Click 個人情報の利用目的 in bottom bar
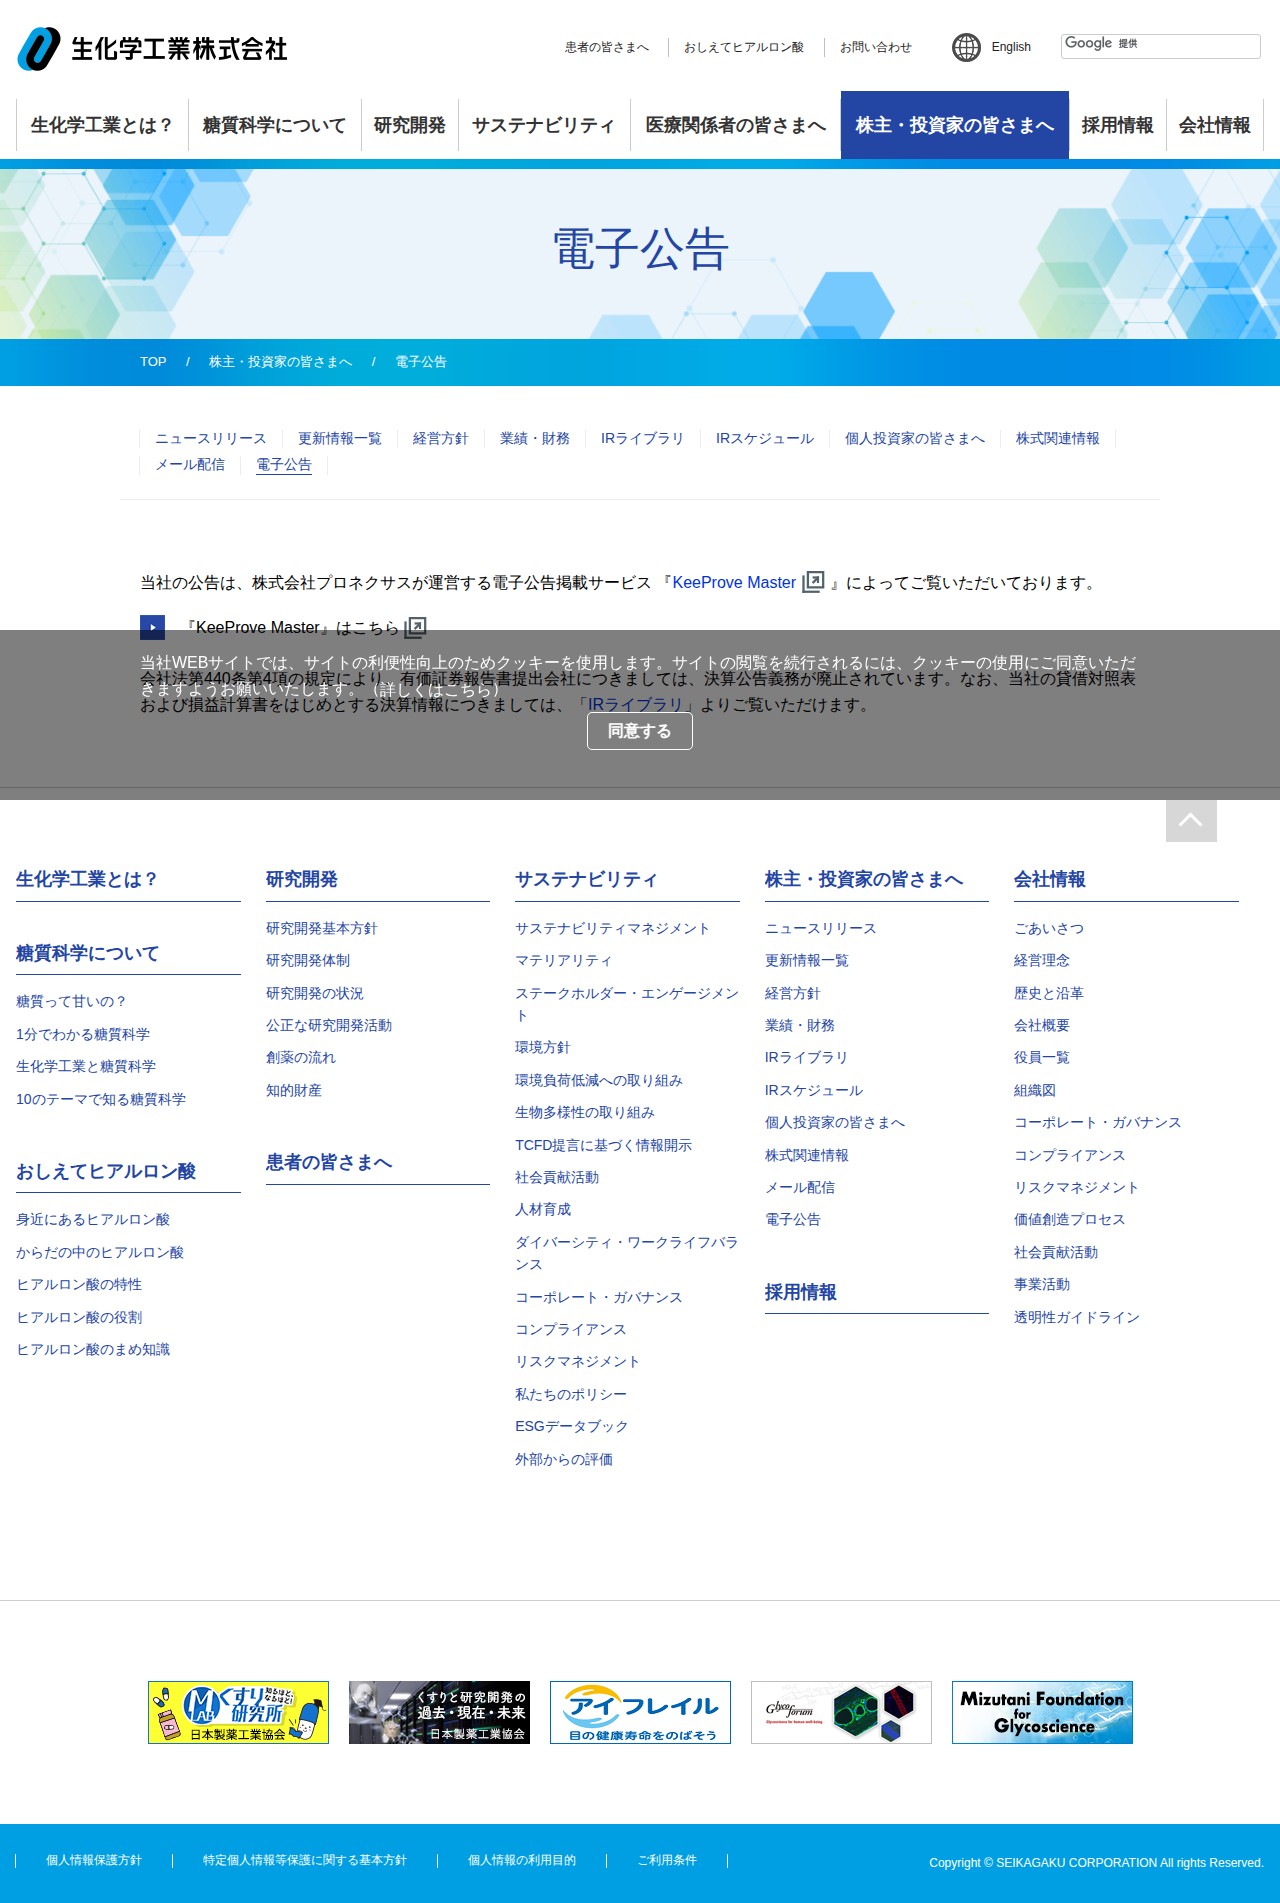This screenshot has height=1903, width=1280. click(522, 1860)
